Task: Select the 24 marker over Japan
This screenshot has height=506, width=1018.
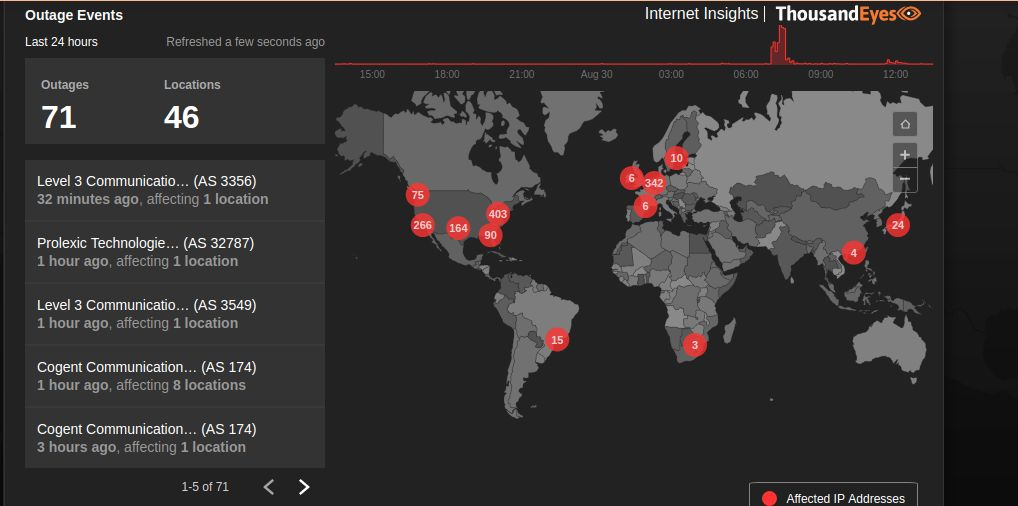Action: click(898, 225)
